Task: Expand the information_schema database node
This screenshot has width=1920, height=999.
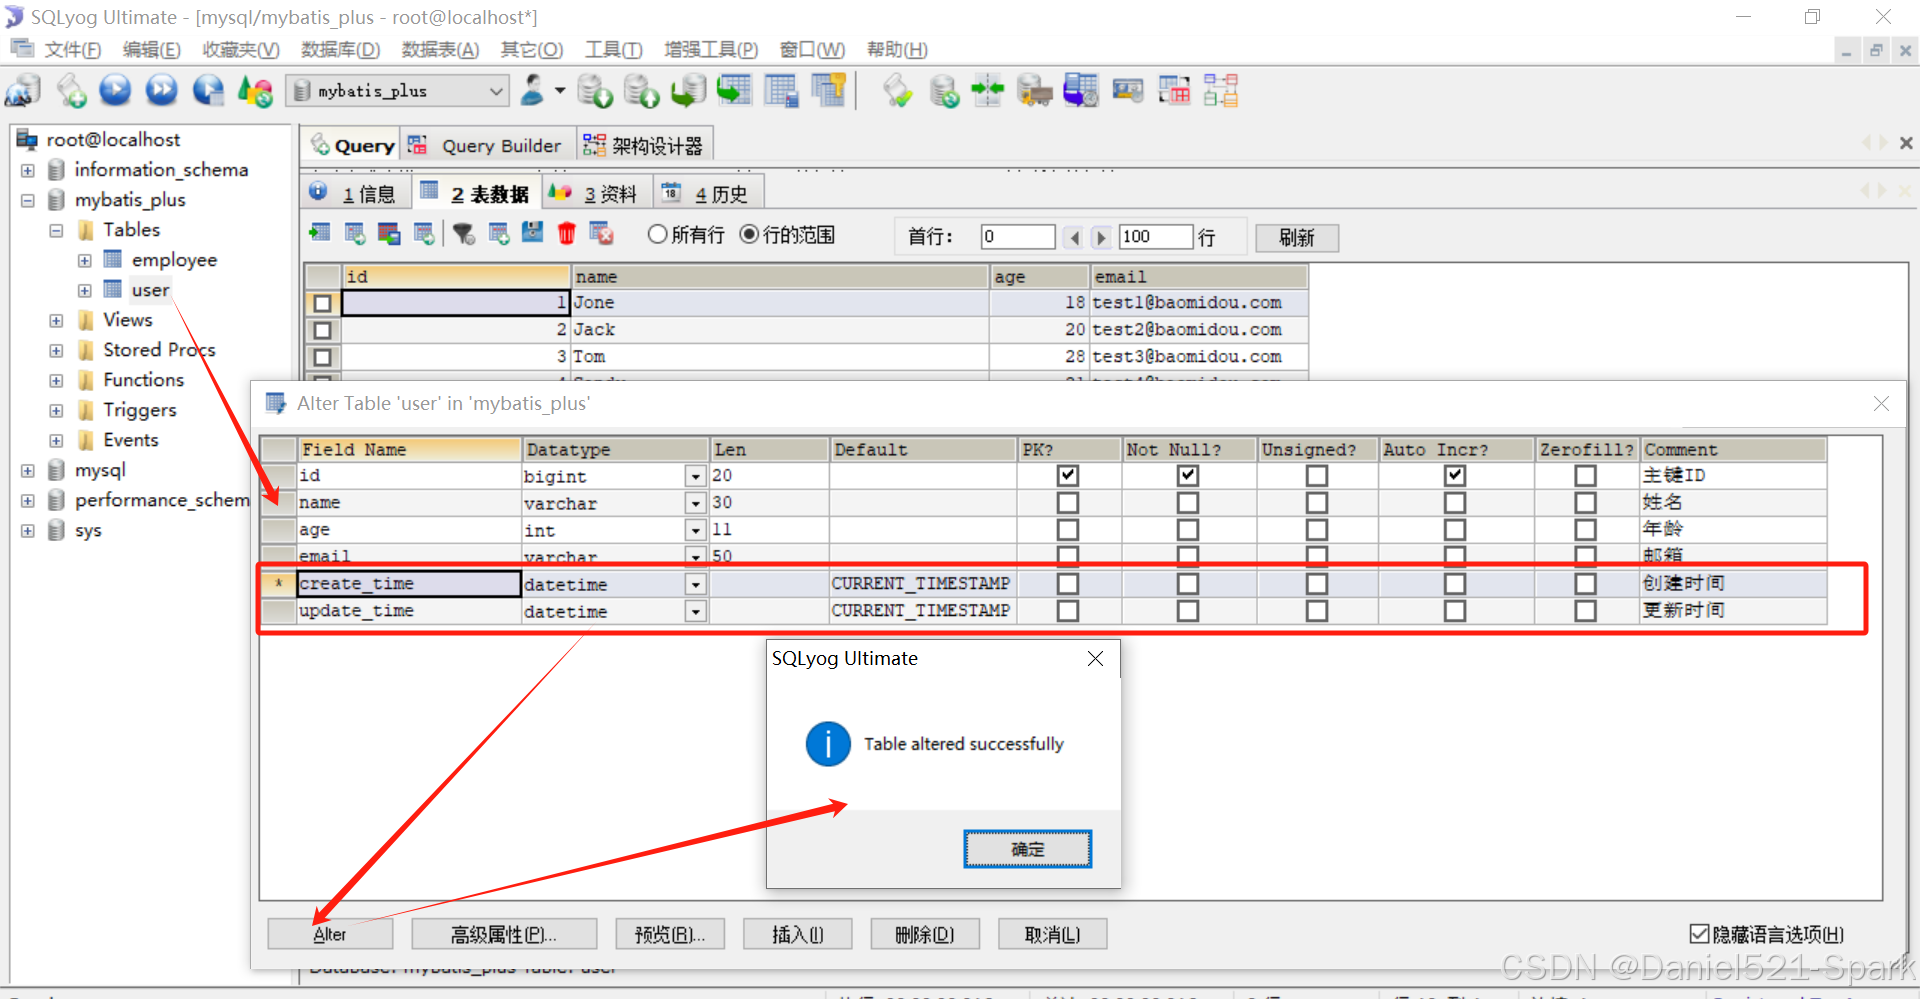Action: (28, 171)
